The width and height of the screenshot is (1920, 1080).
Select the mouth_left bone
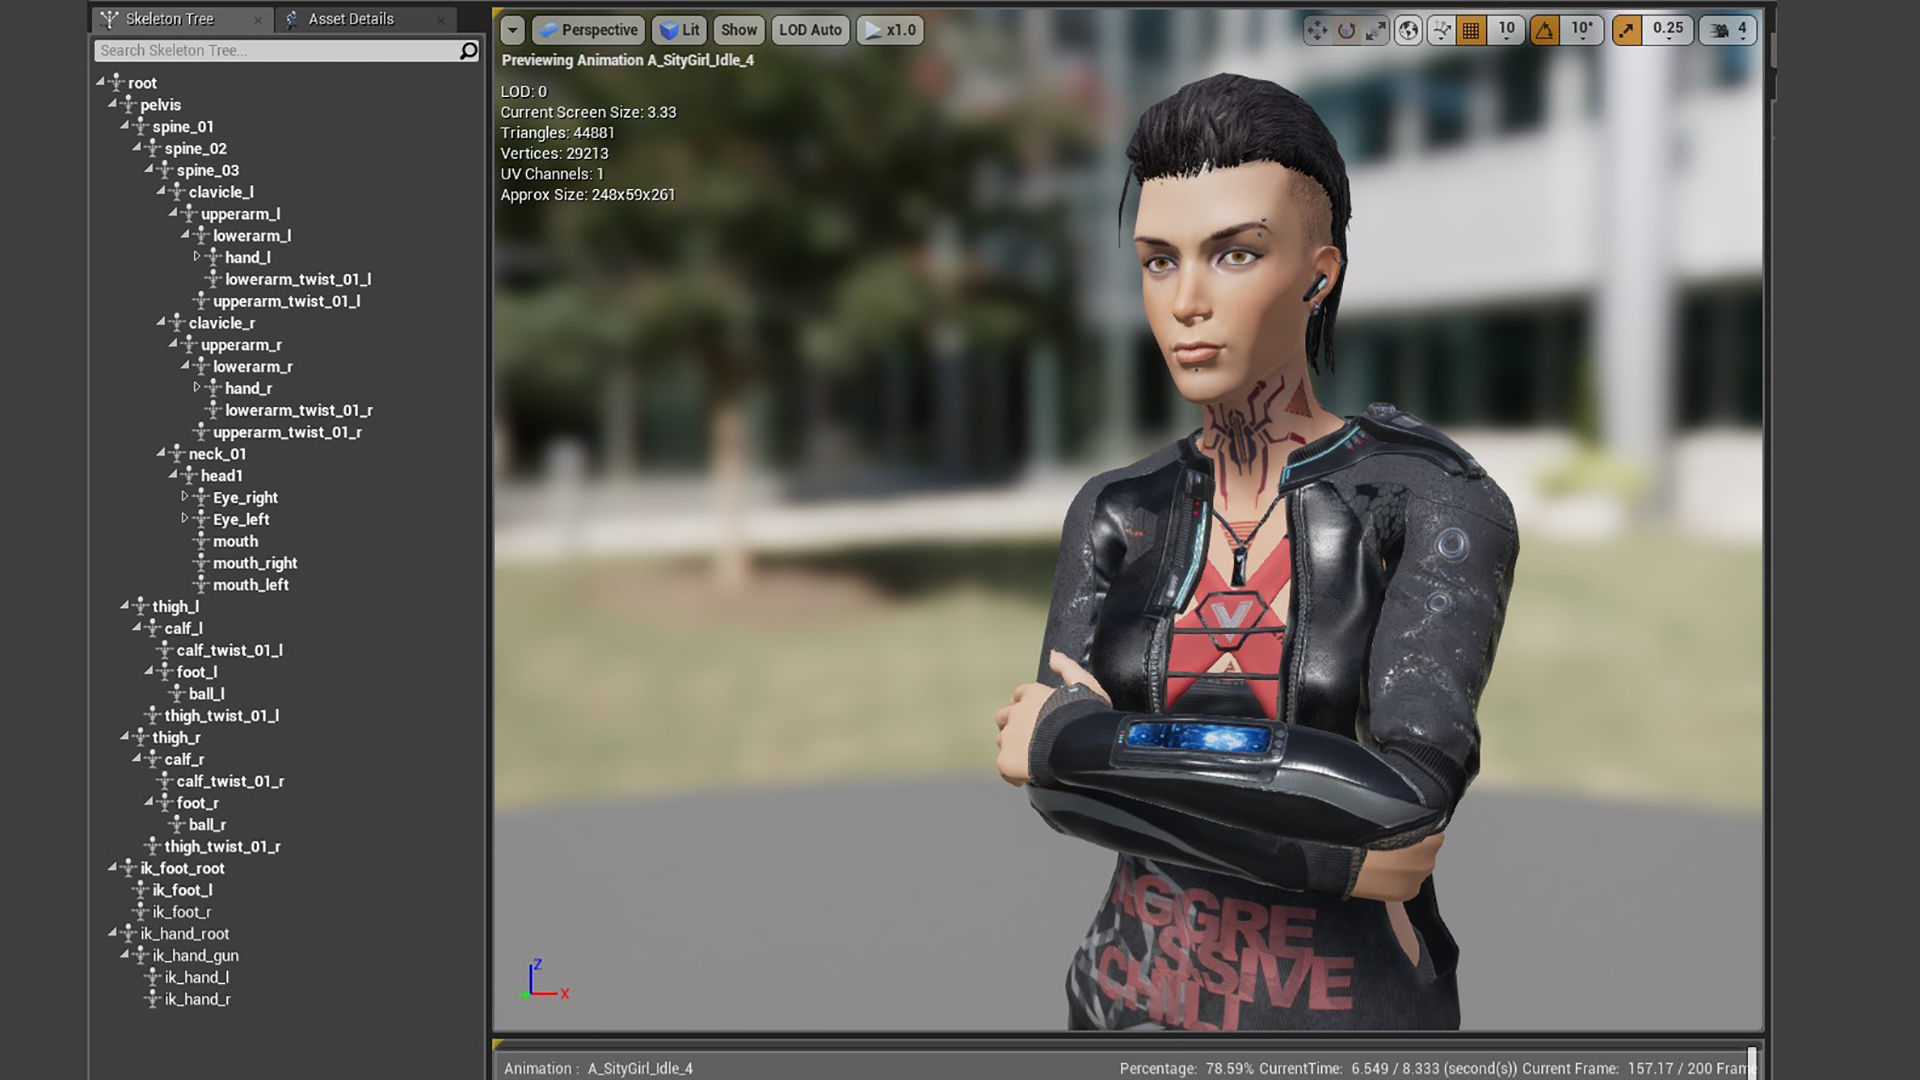coord(251,585)
